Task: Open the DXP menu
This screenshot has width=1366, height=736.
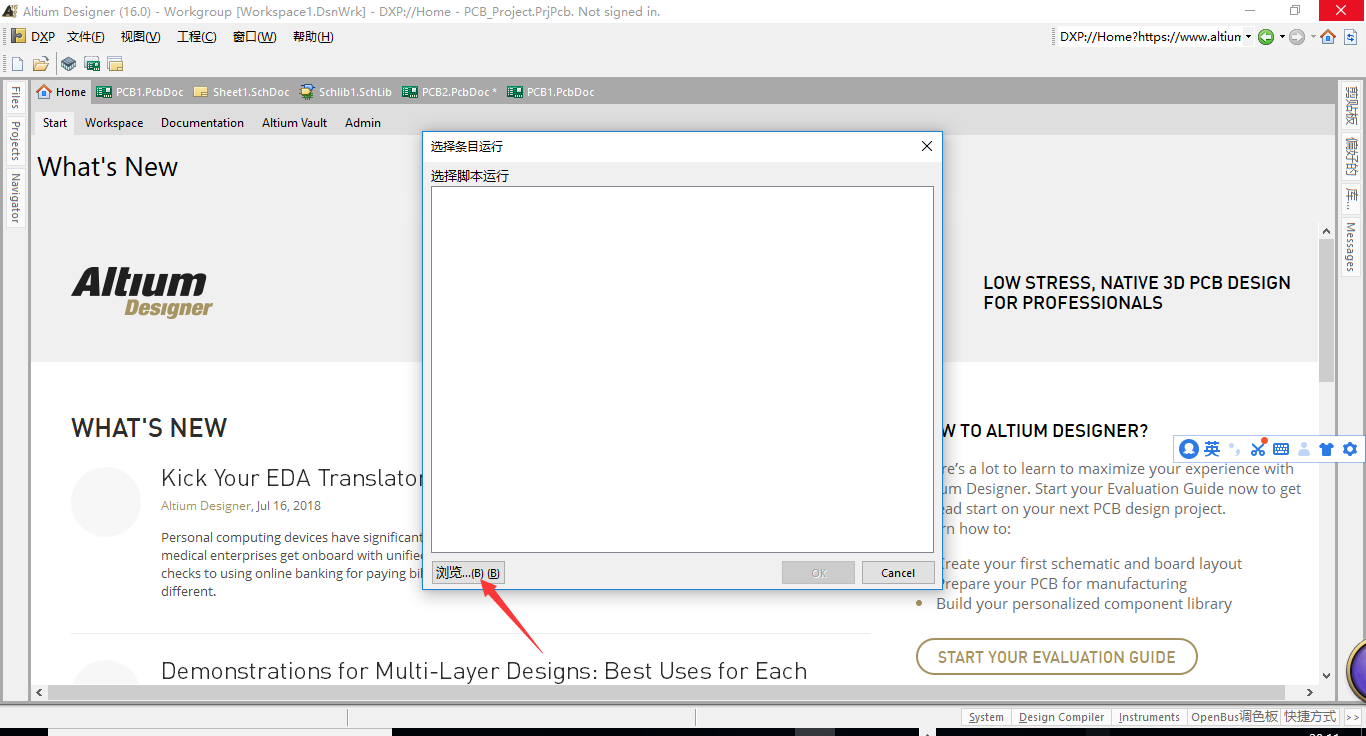Action: pos(43,37)
